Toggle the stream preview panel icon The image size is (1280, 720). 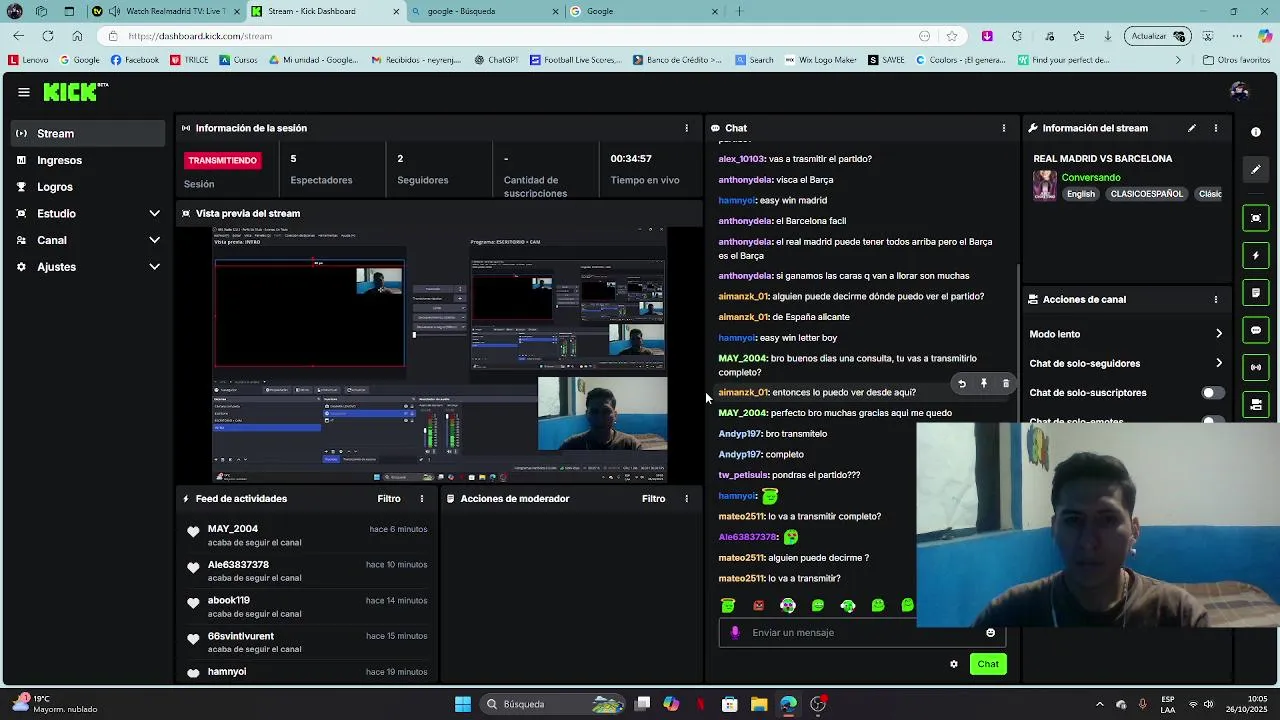tap(1256, 218)
